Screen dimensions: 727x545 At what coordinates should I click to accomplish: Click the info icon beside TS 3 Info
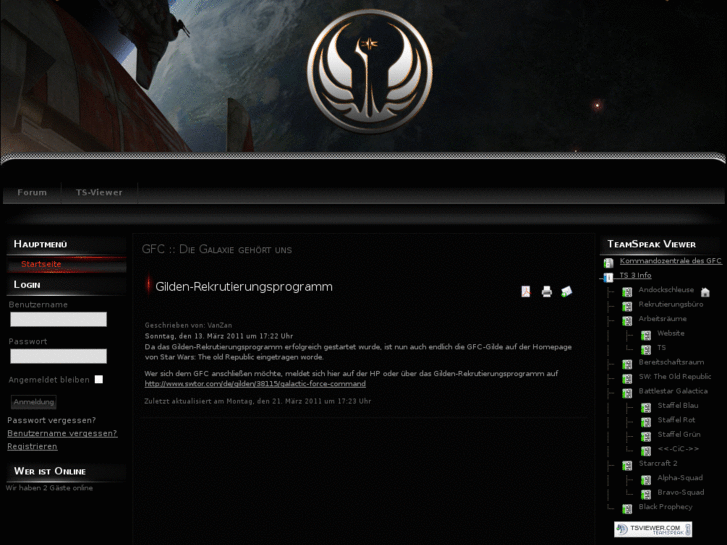(x=608, y=277)
